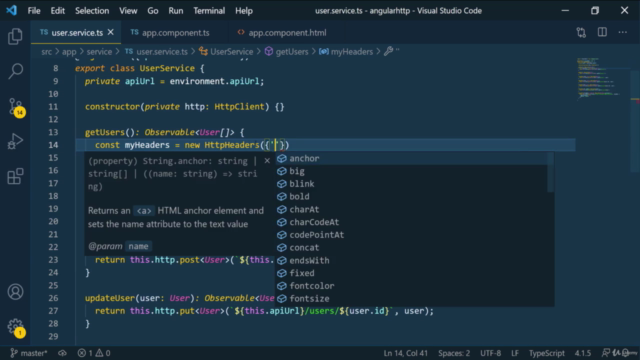Viewport: 640px width, 360px height.
Task: Open editor More Actions ellipsis
Action: pos(622,32)
